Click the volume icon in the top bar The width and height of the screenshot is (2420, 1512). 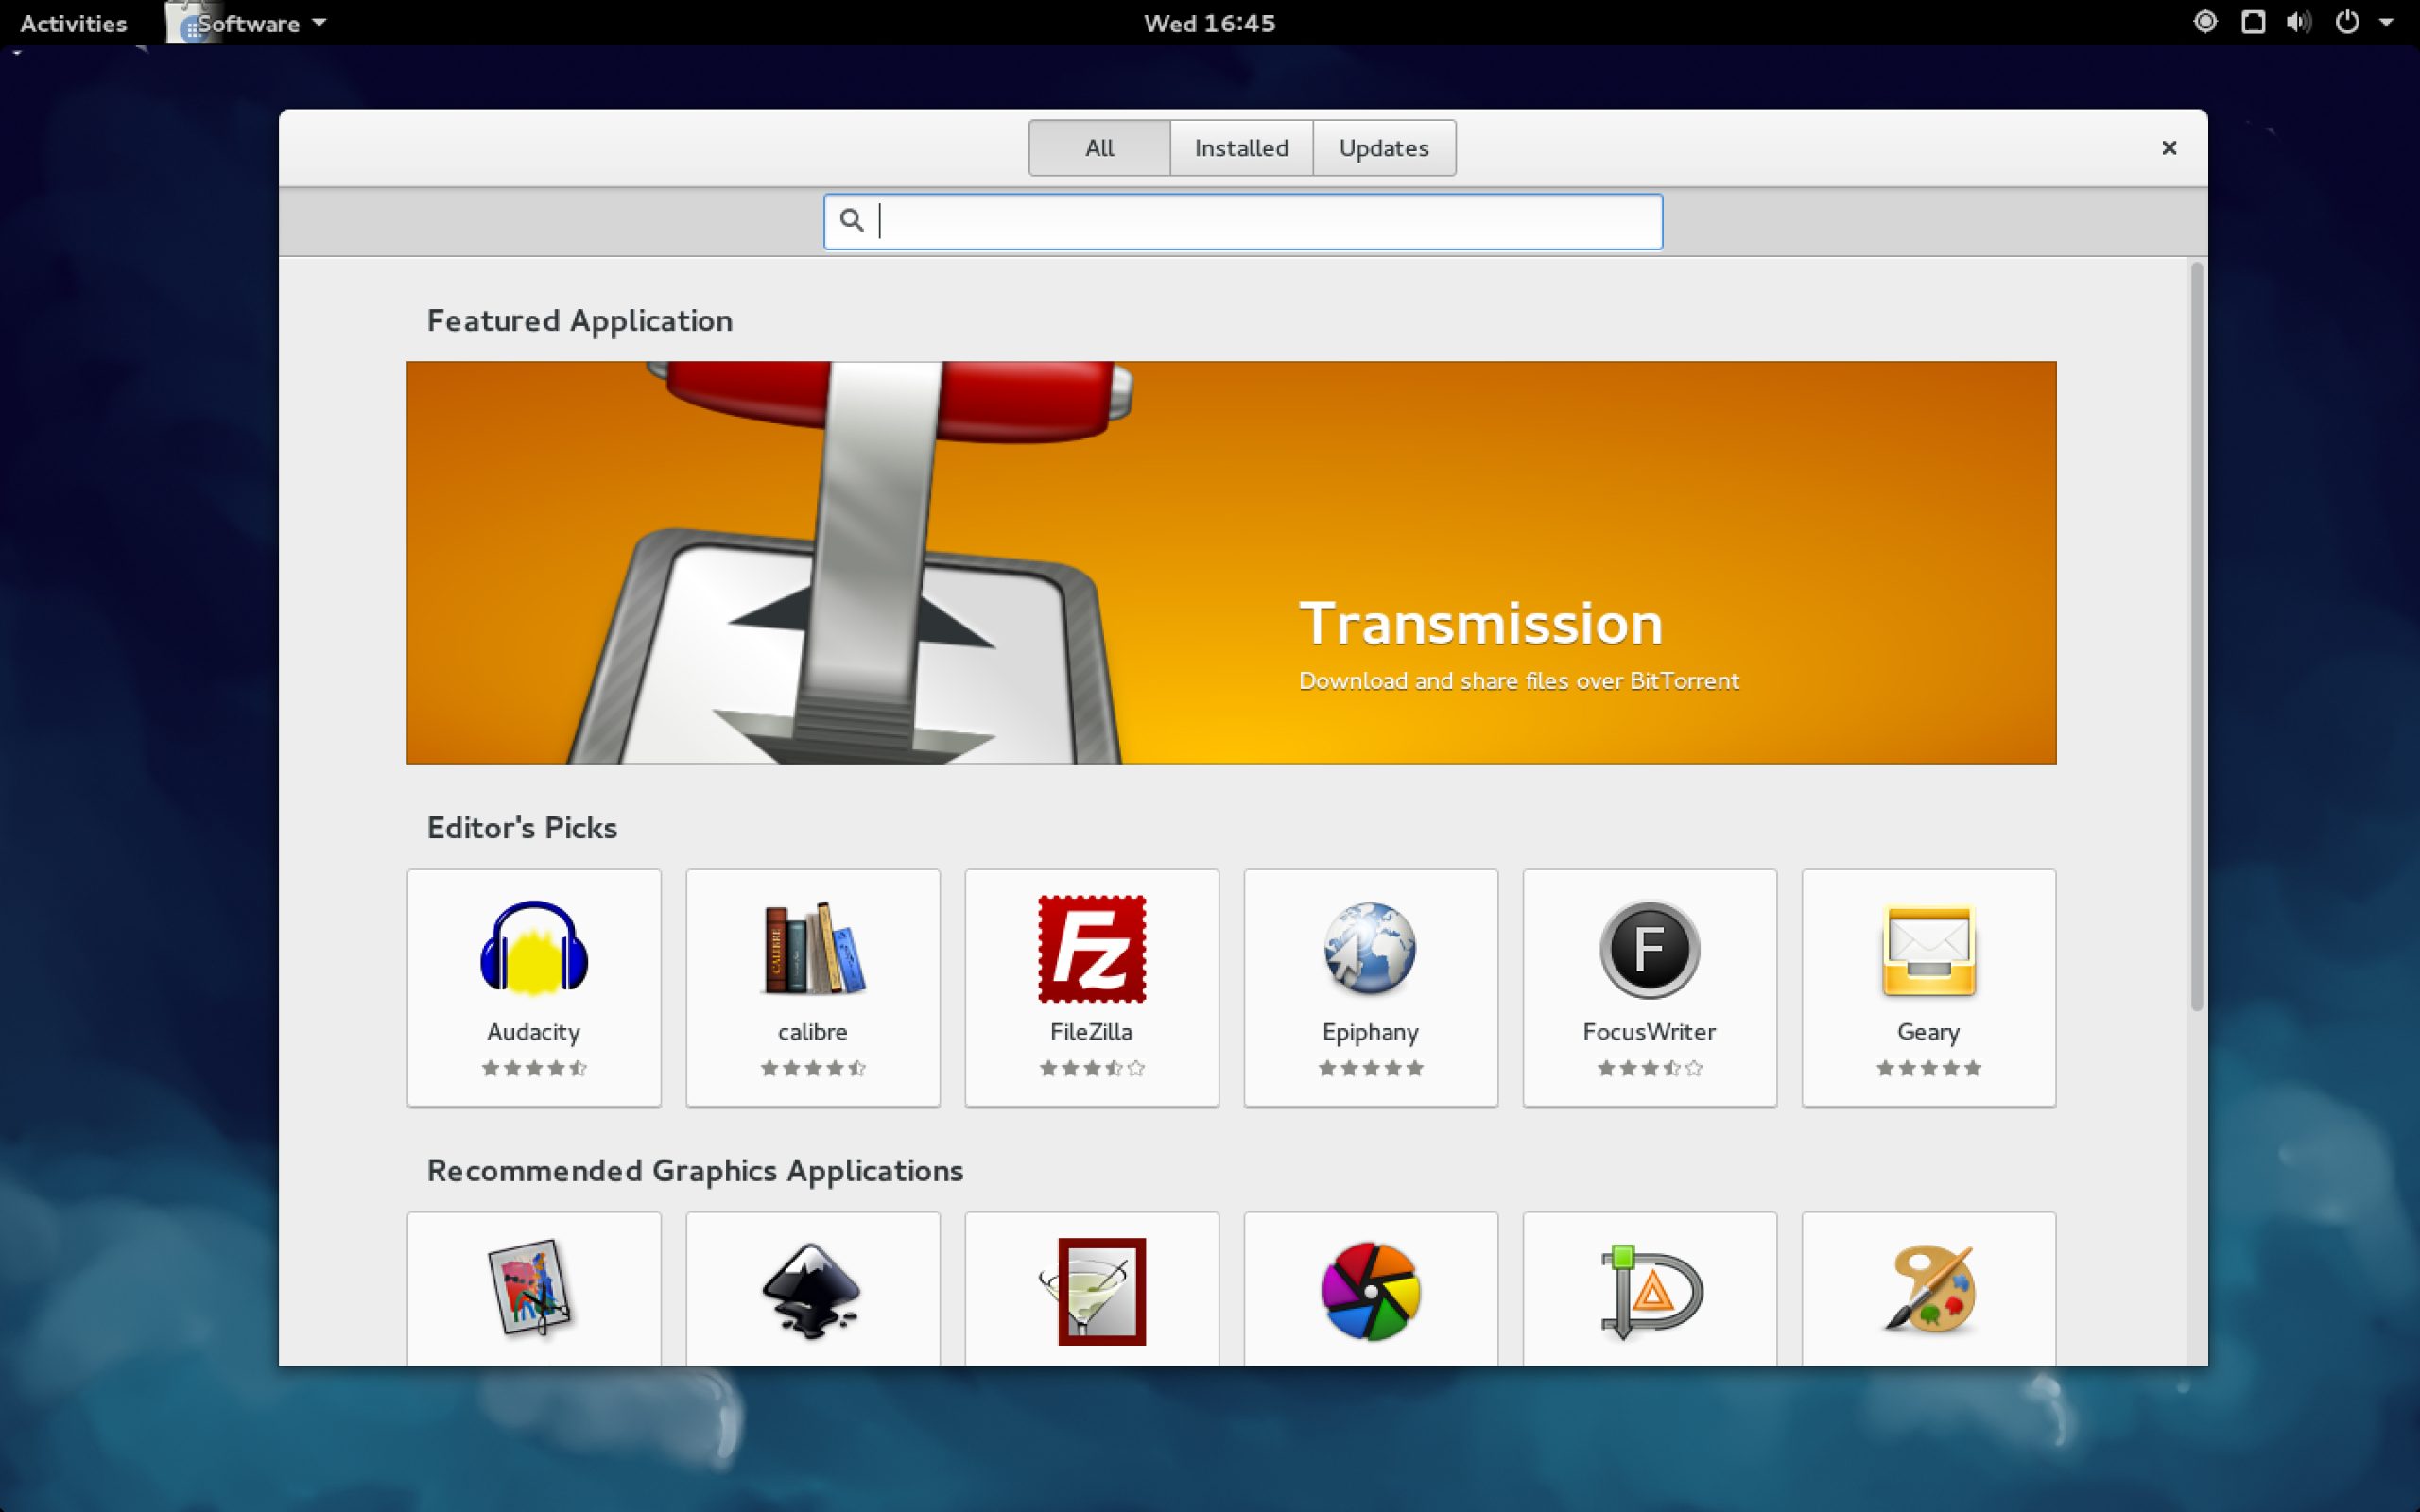click(2297, 22)
